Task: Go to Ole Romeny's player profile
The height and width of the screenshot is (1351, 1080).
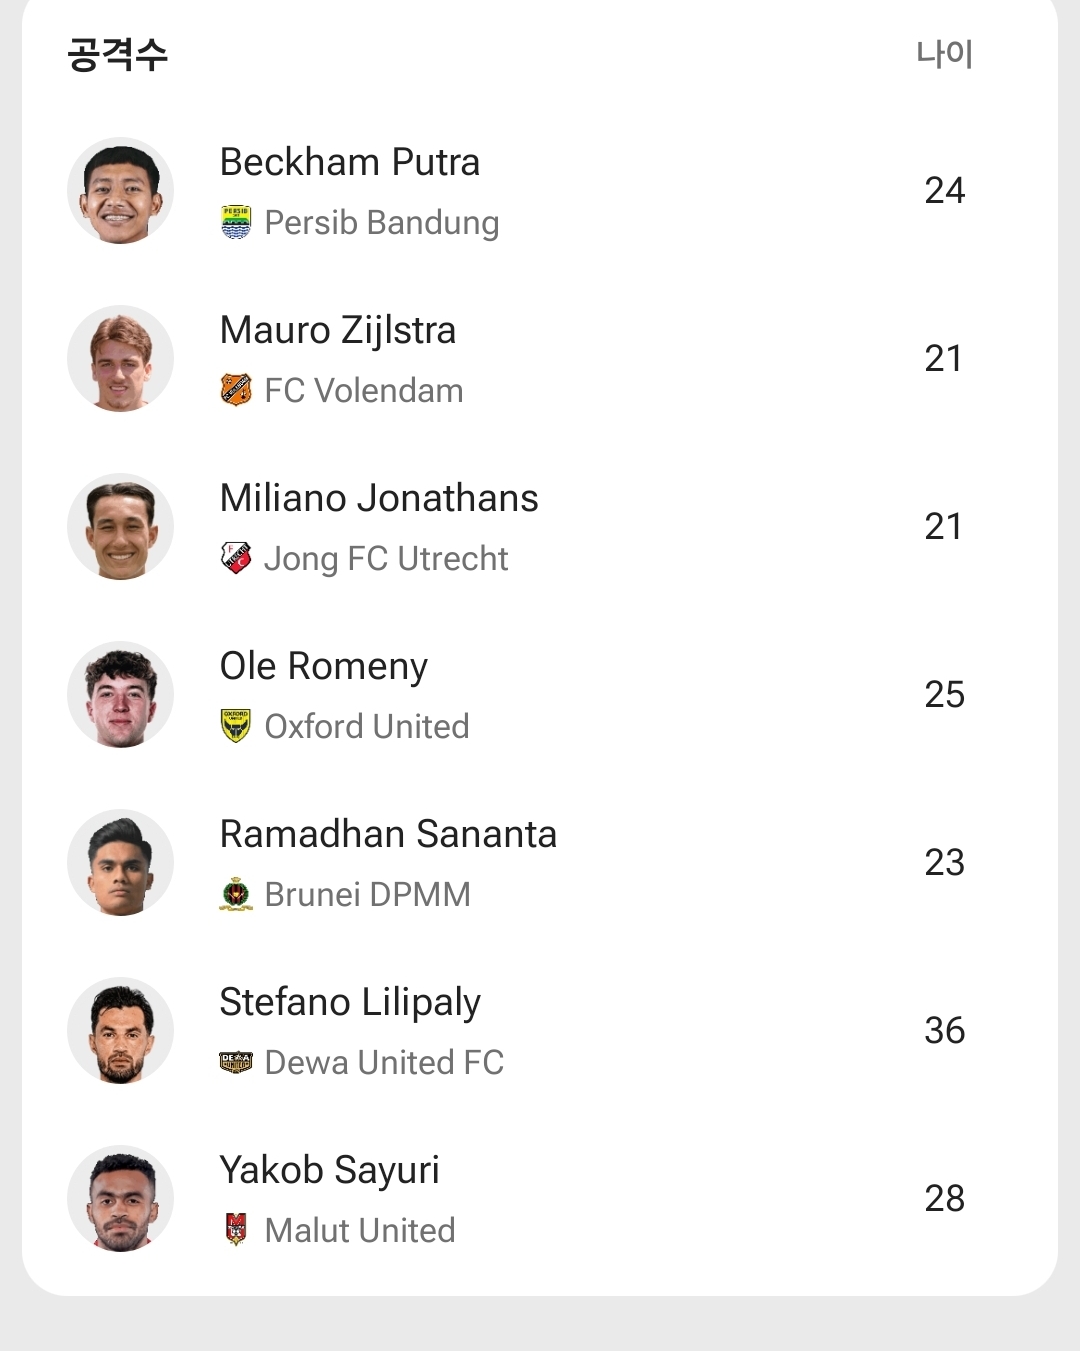Action: click(323, 666)
